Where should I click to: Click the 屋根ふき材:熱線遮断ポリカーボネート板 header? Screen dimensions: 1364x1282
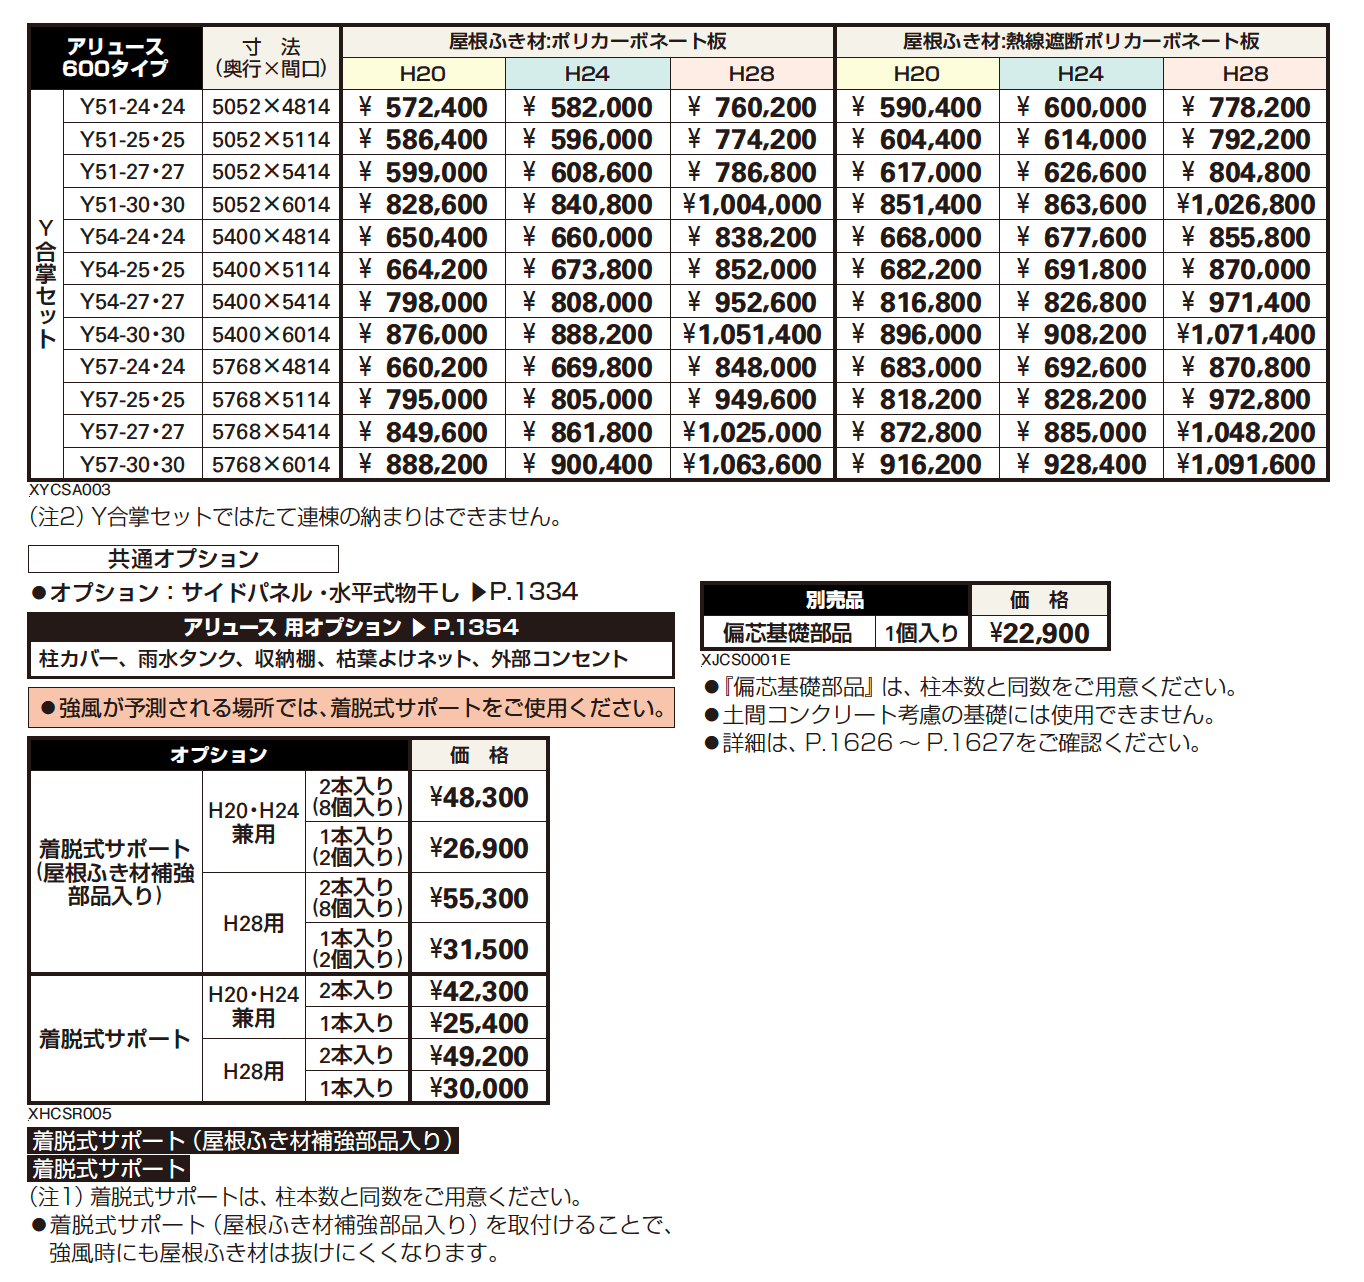pyautogui.click(x=1082, y=41)
